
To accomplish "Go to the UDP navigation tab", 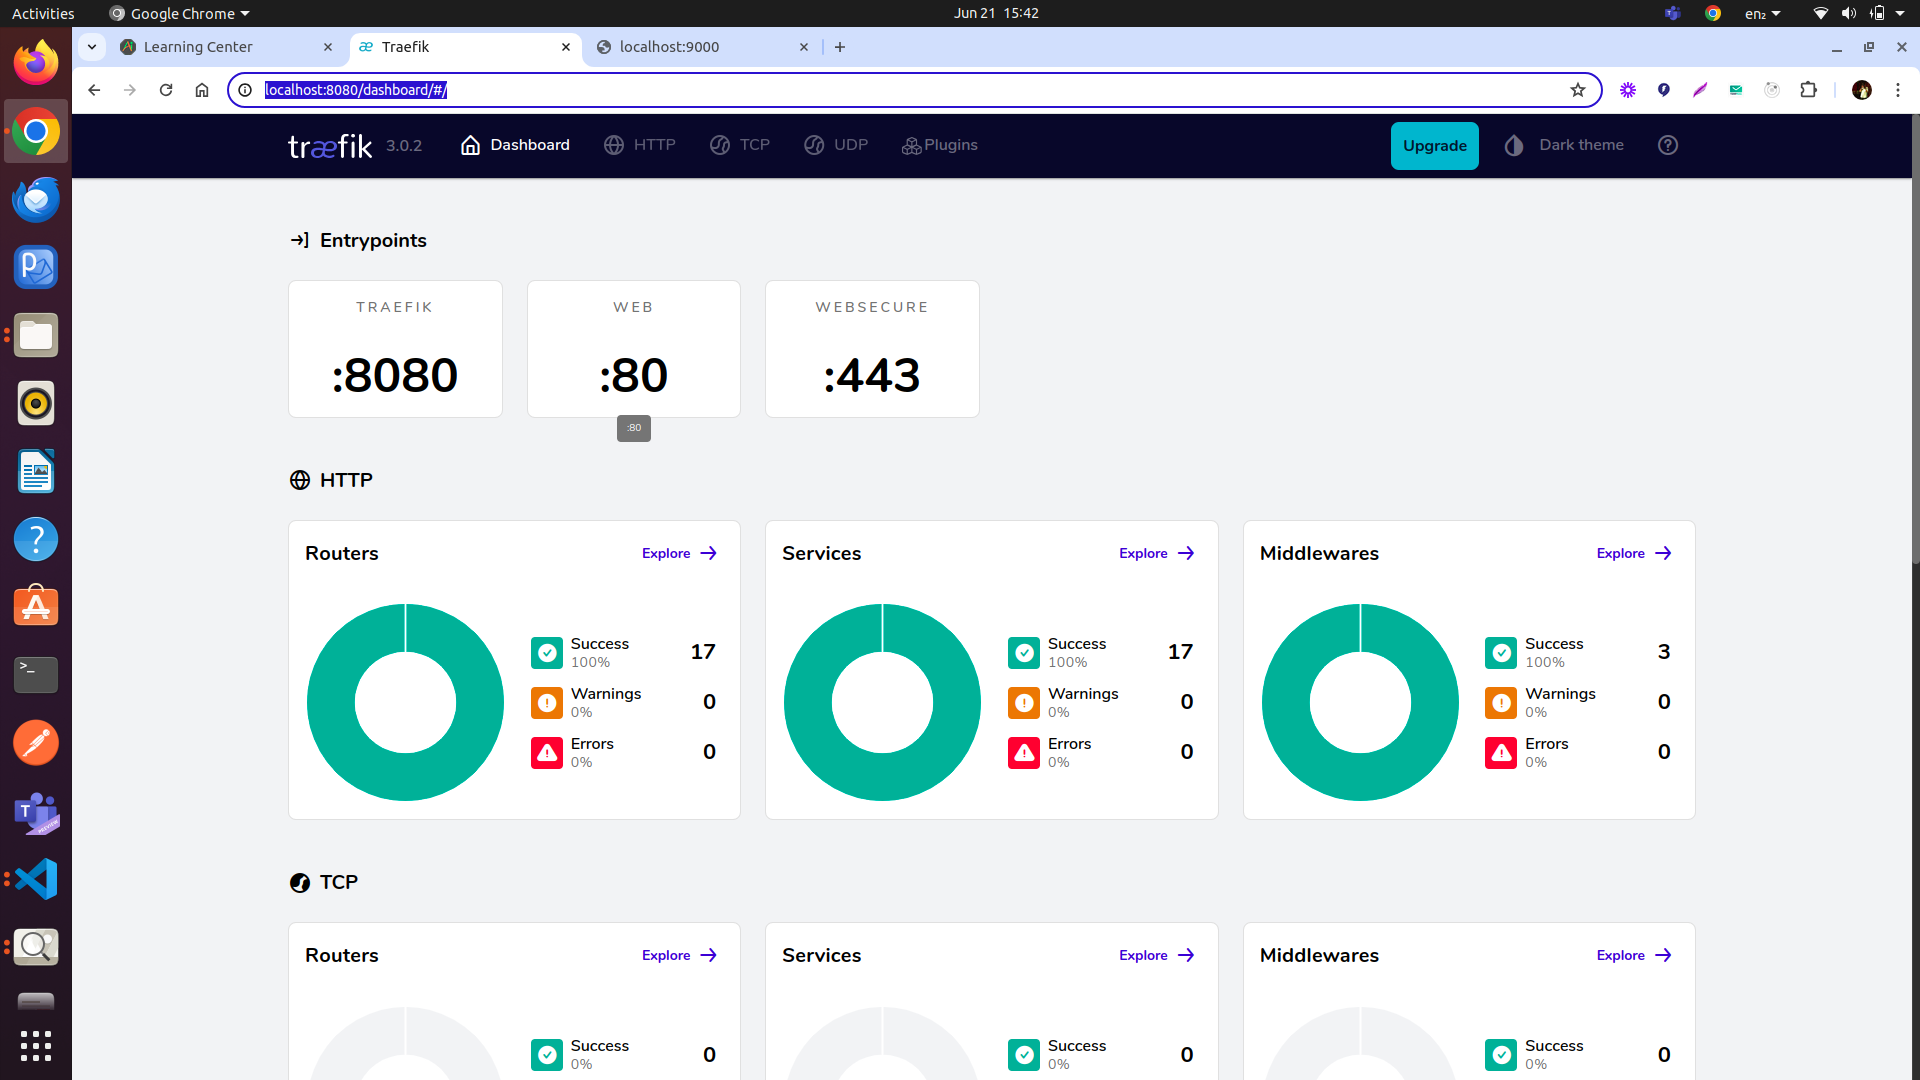I will tap(836, 145).
